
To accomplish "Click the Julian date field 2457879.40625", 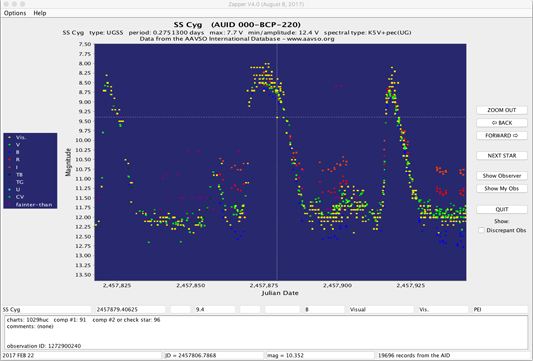I will point(131,309).
